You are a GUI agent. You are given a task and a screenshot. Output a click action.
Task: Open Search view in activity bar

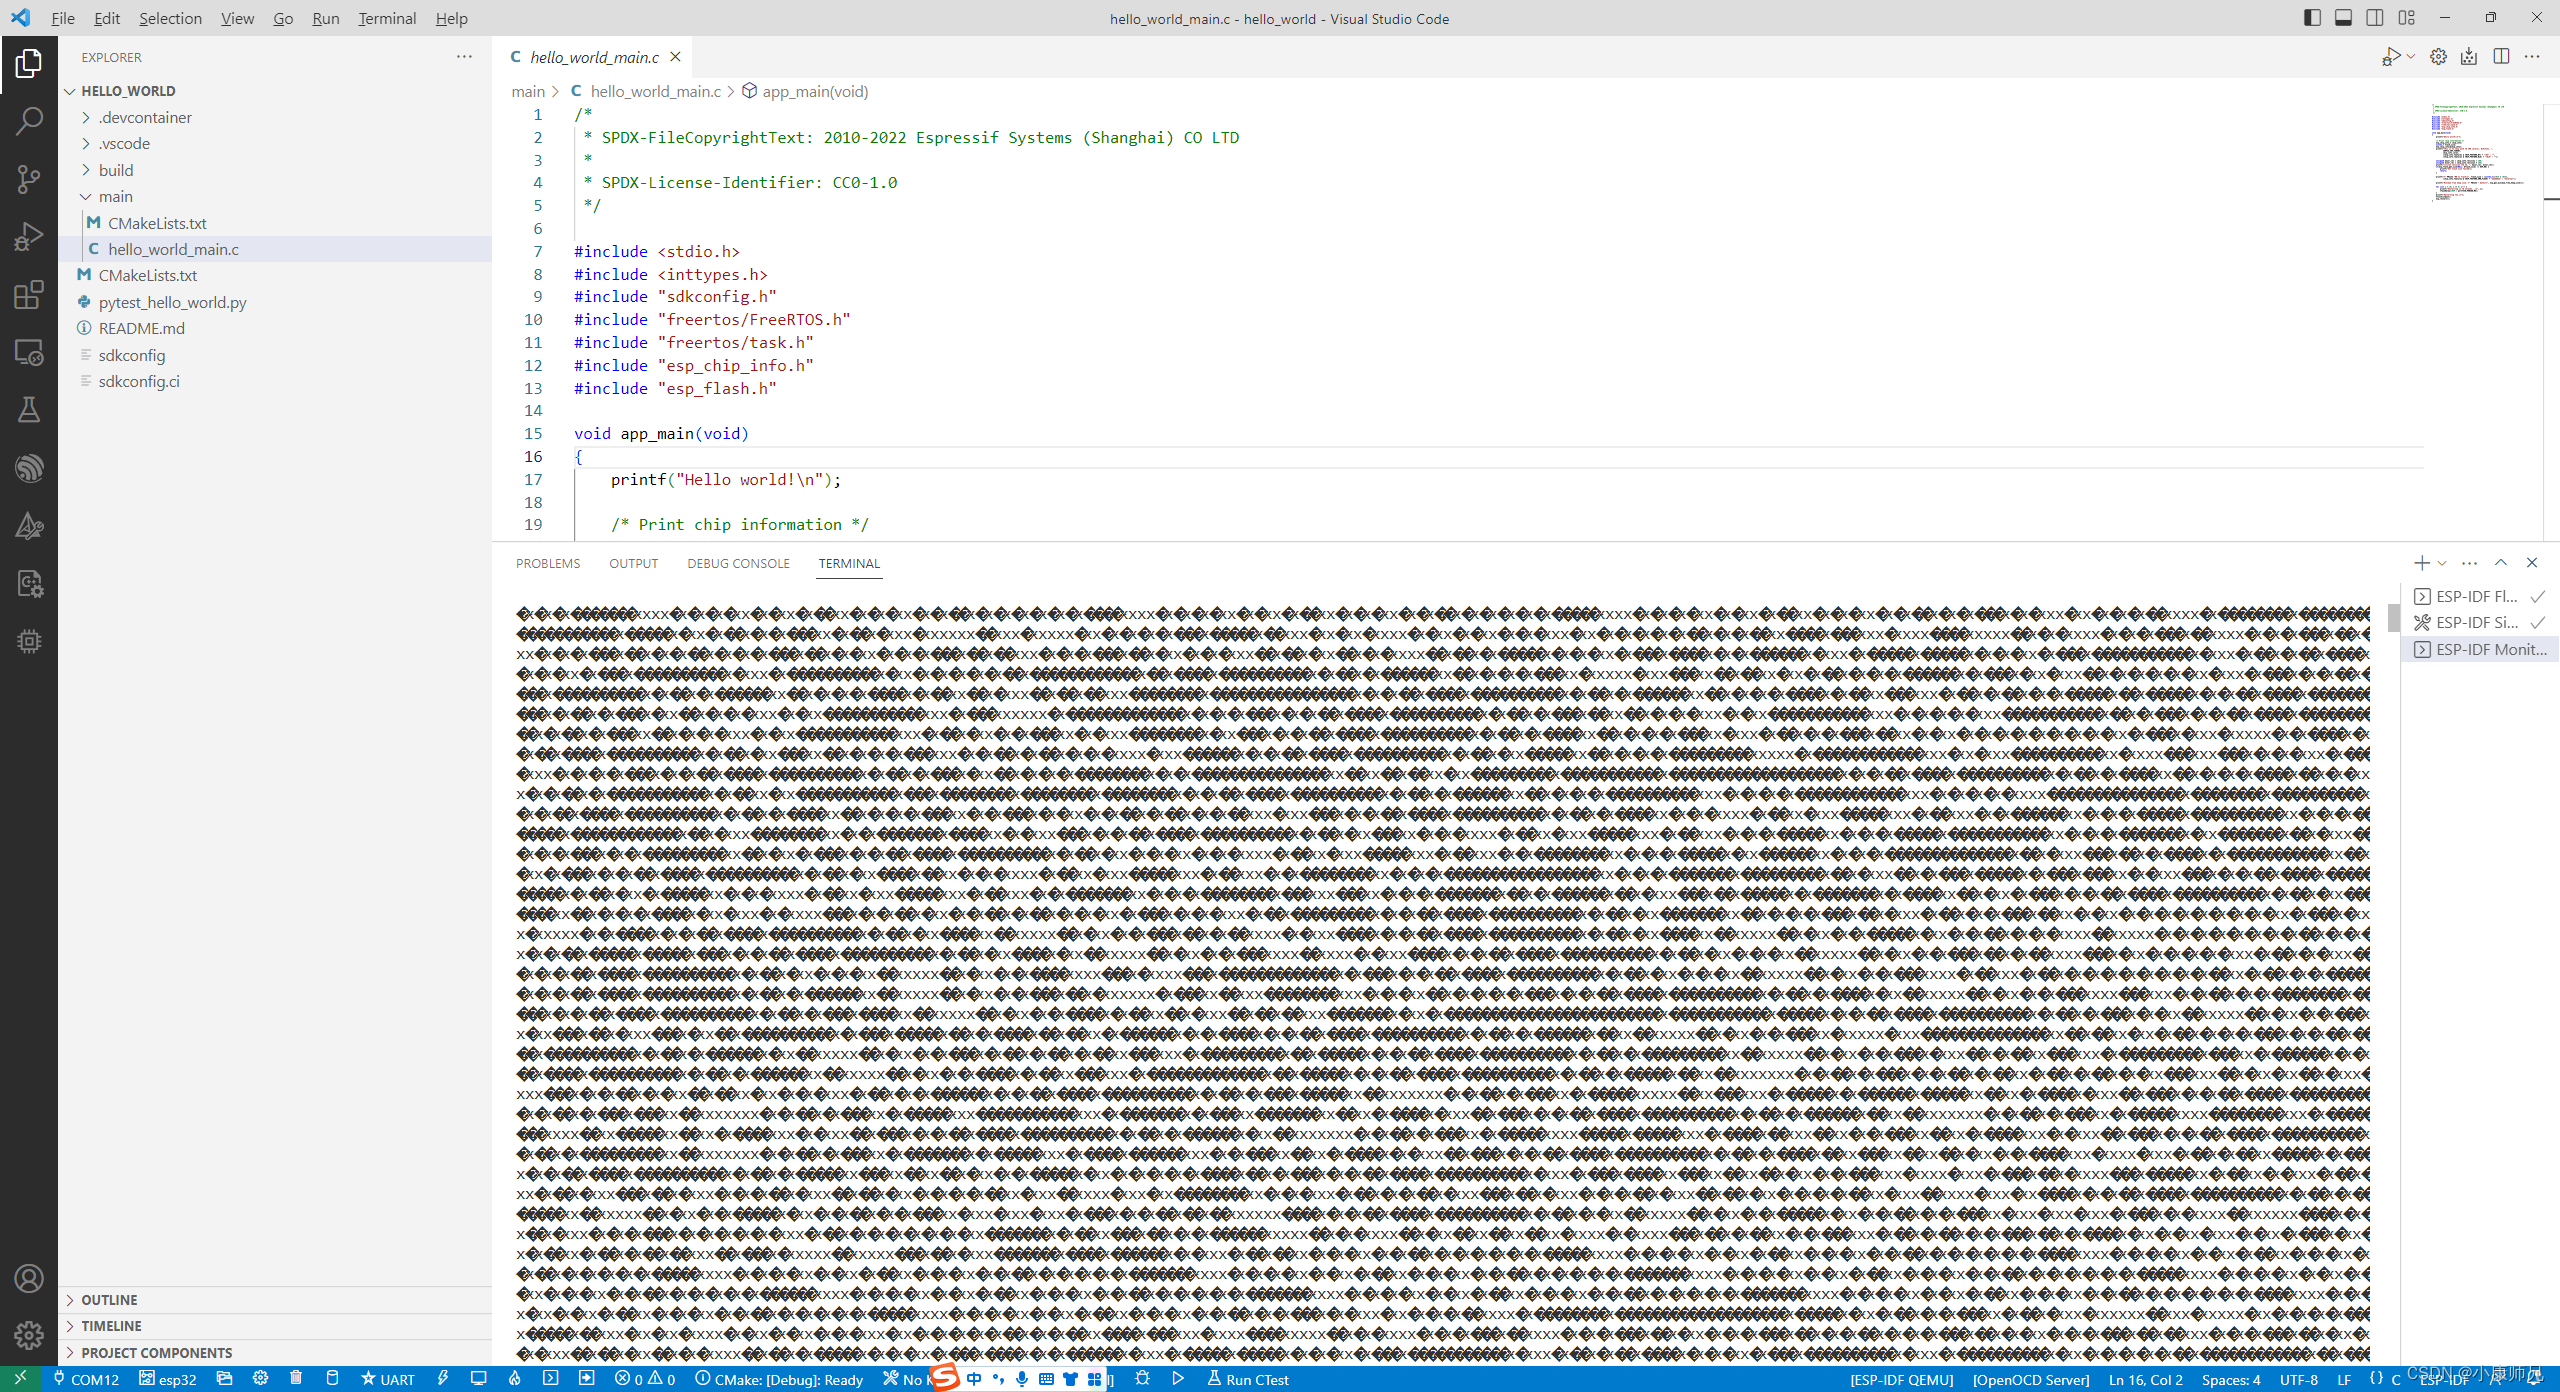point(29,121)
